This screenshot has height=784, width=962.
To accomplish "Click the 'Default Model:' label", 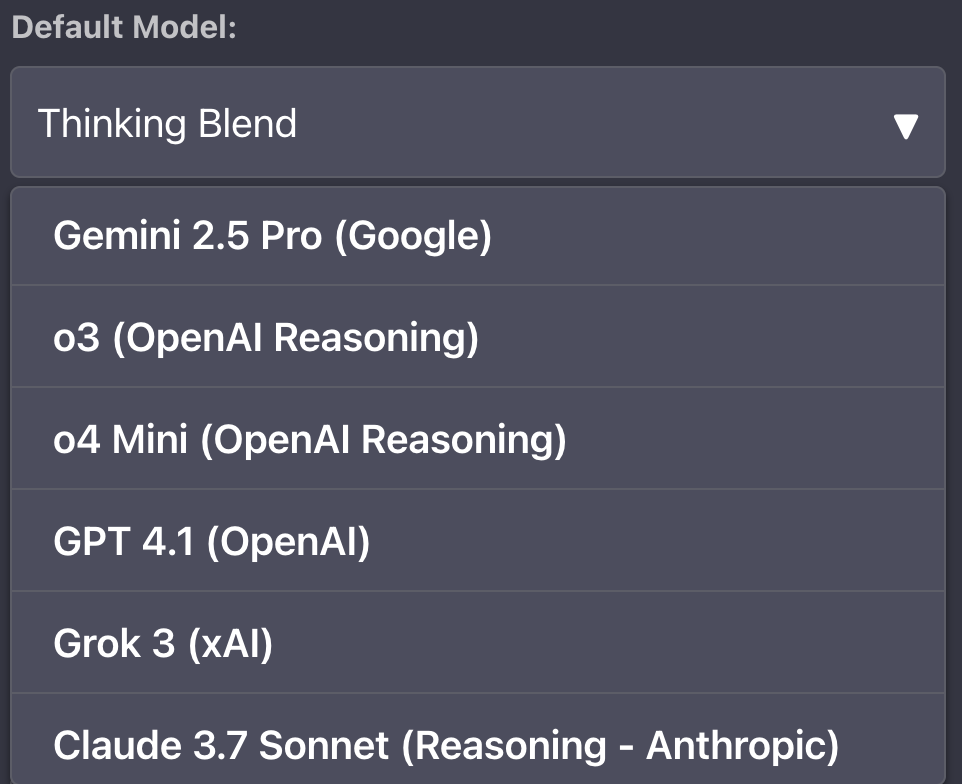I will pos(123,27).
